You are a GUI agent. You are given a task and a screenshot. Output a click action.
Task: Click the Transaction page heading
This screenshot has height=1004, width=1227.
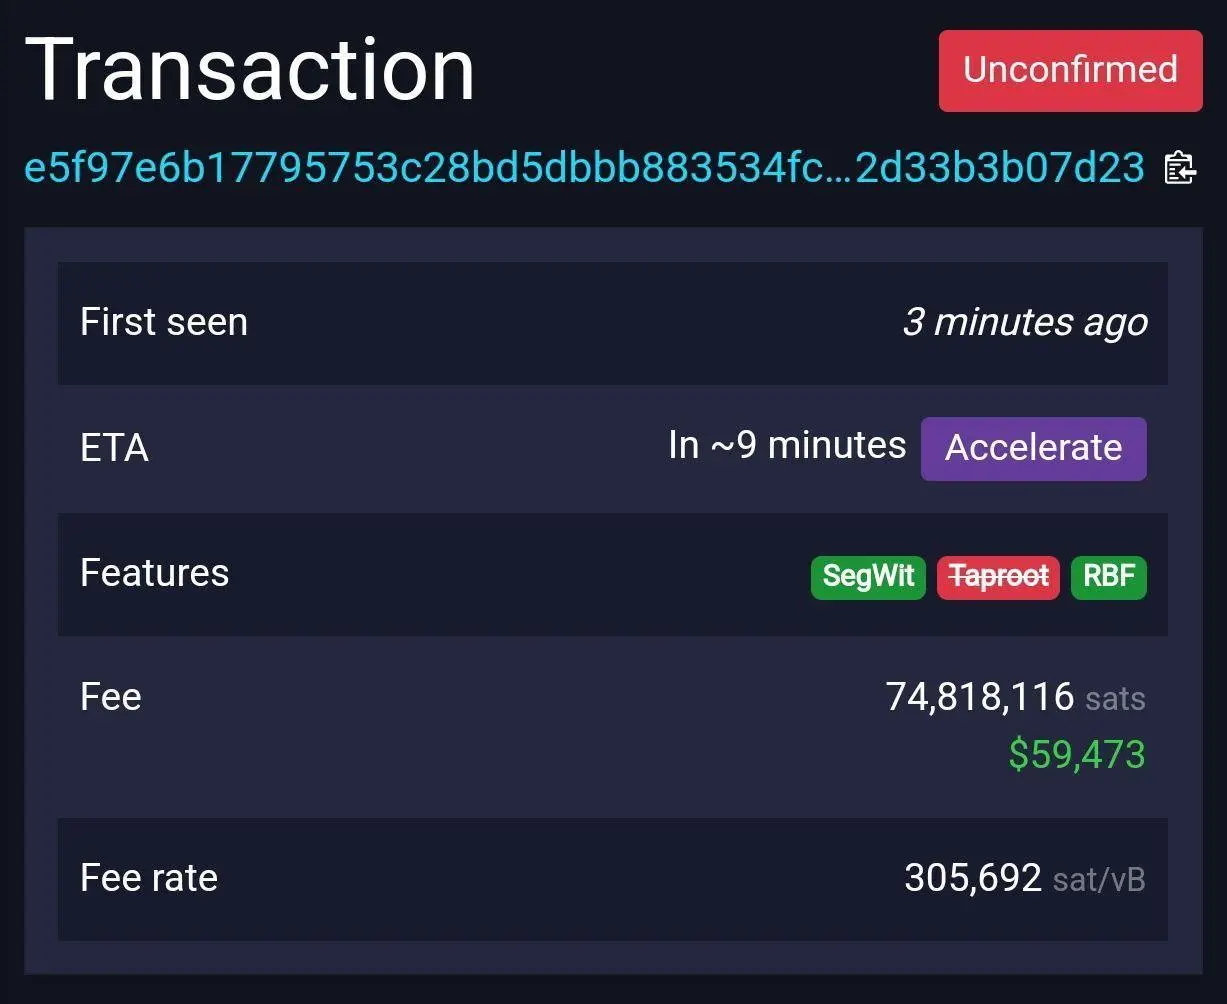click(250, 70)
